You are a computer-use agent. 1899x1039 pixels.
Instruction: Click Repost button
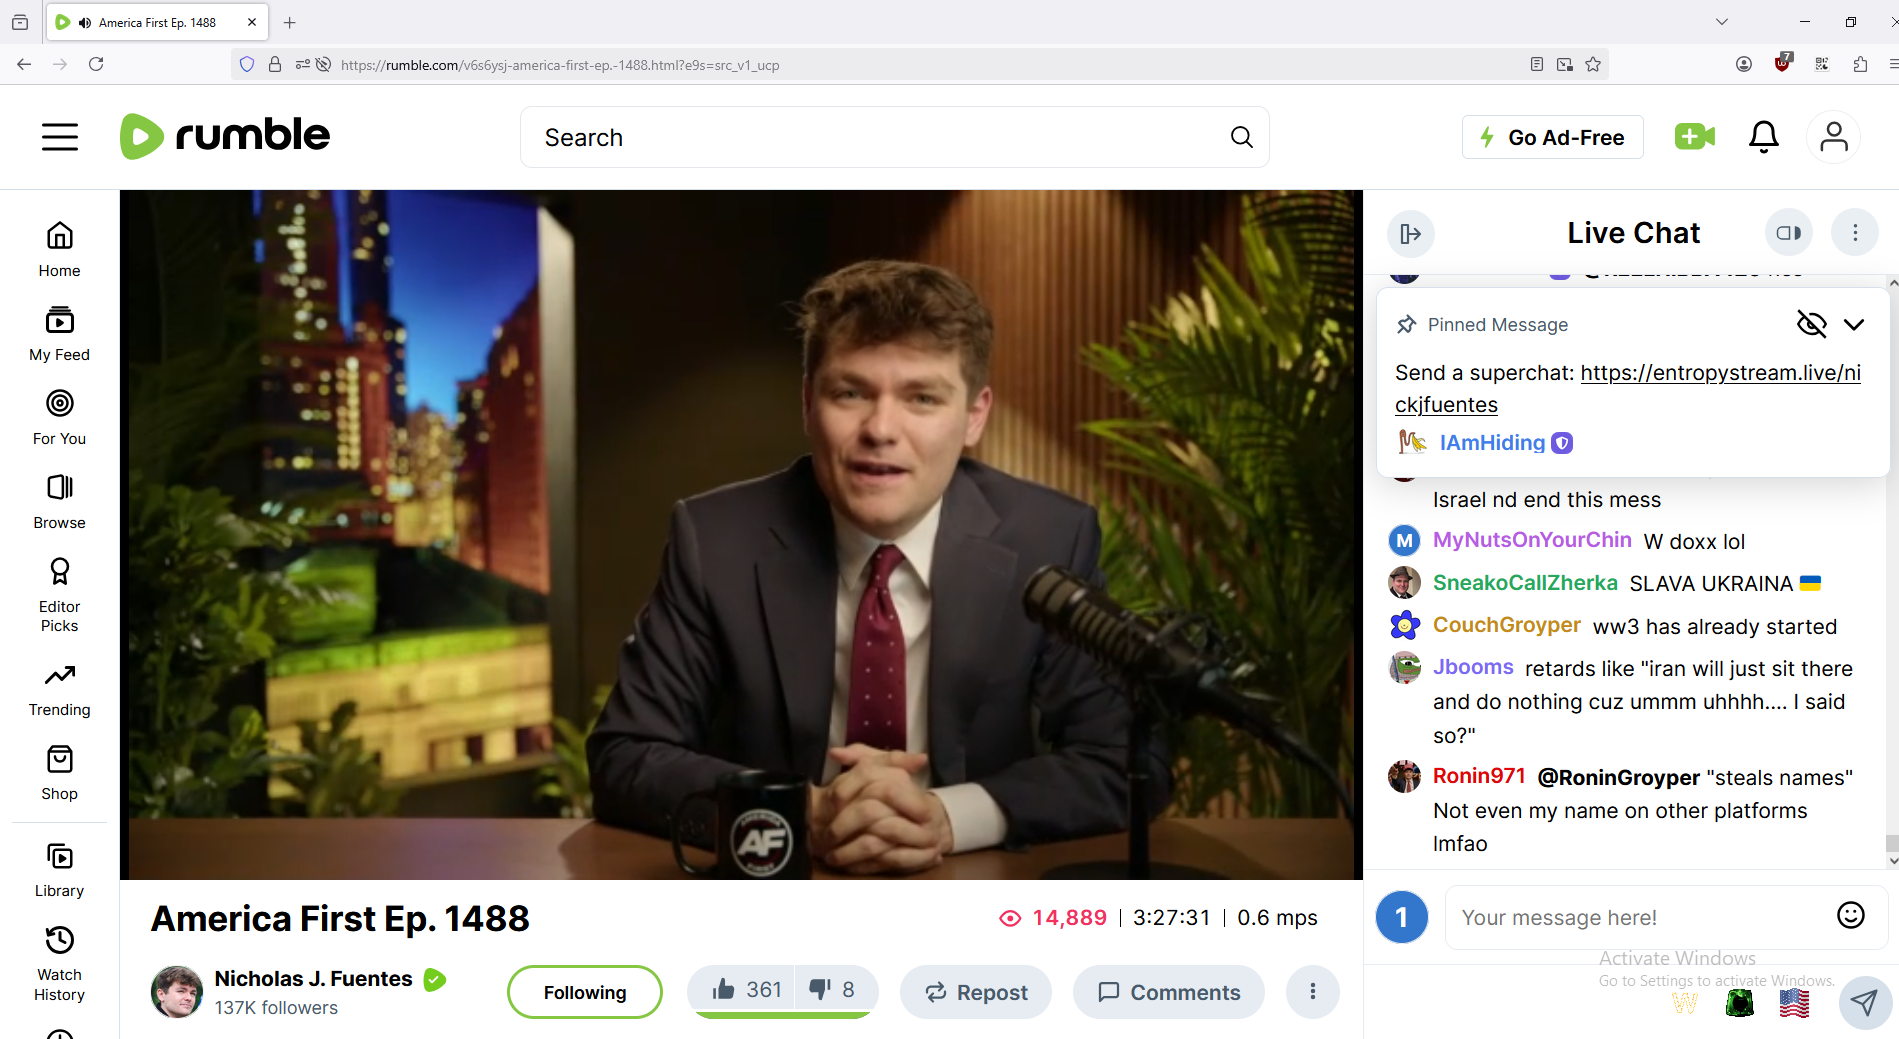(976, 992)
